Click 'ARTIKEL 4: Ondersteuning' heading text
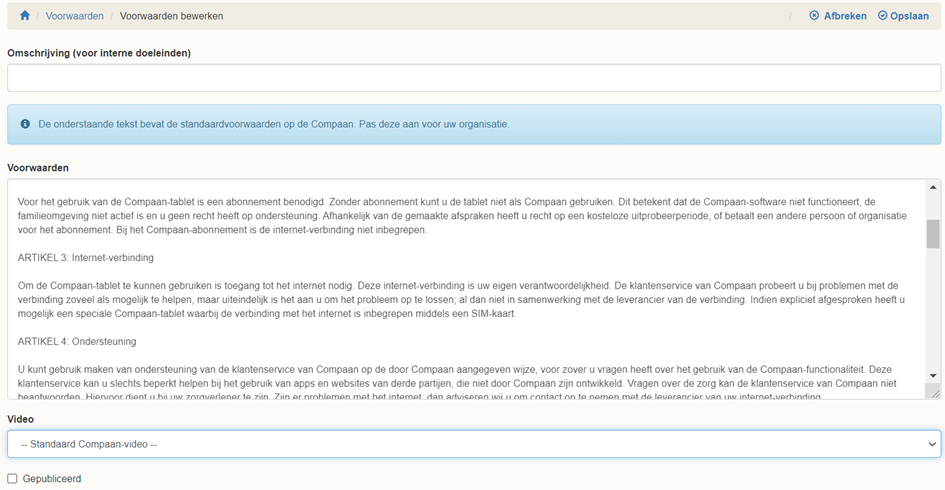This screenshot has height=490, width=945. (77, 341)
